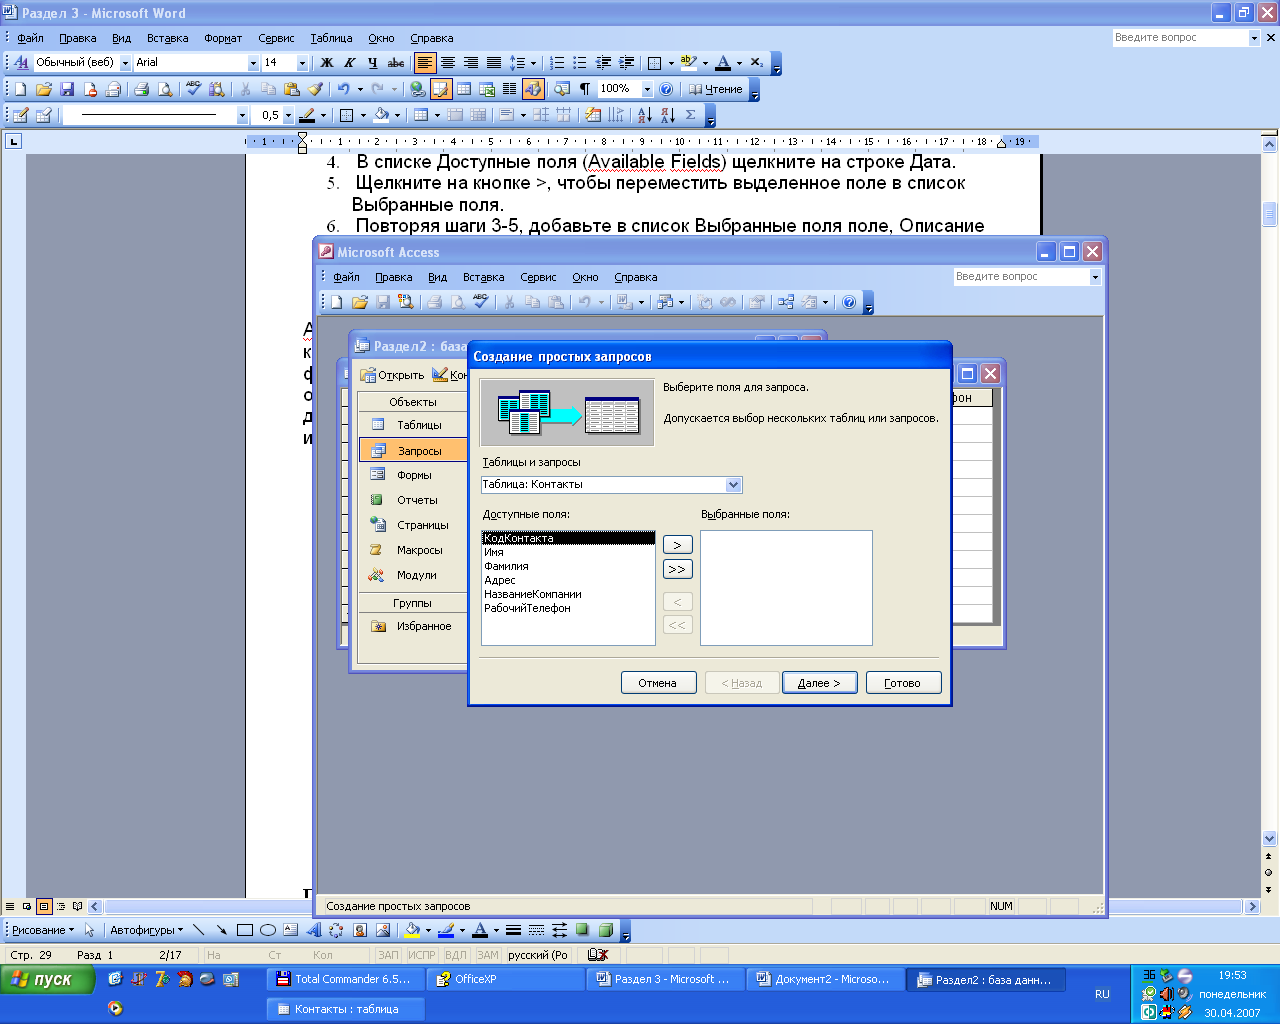Toggle show paragraph marks in Word

click(x=585, y=89)
